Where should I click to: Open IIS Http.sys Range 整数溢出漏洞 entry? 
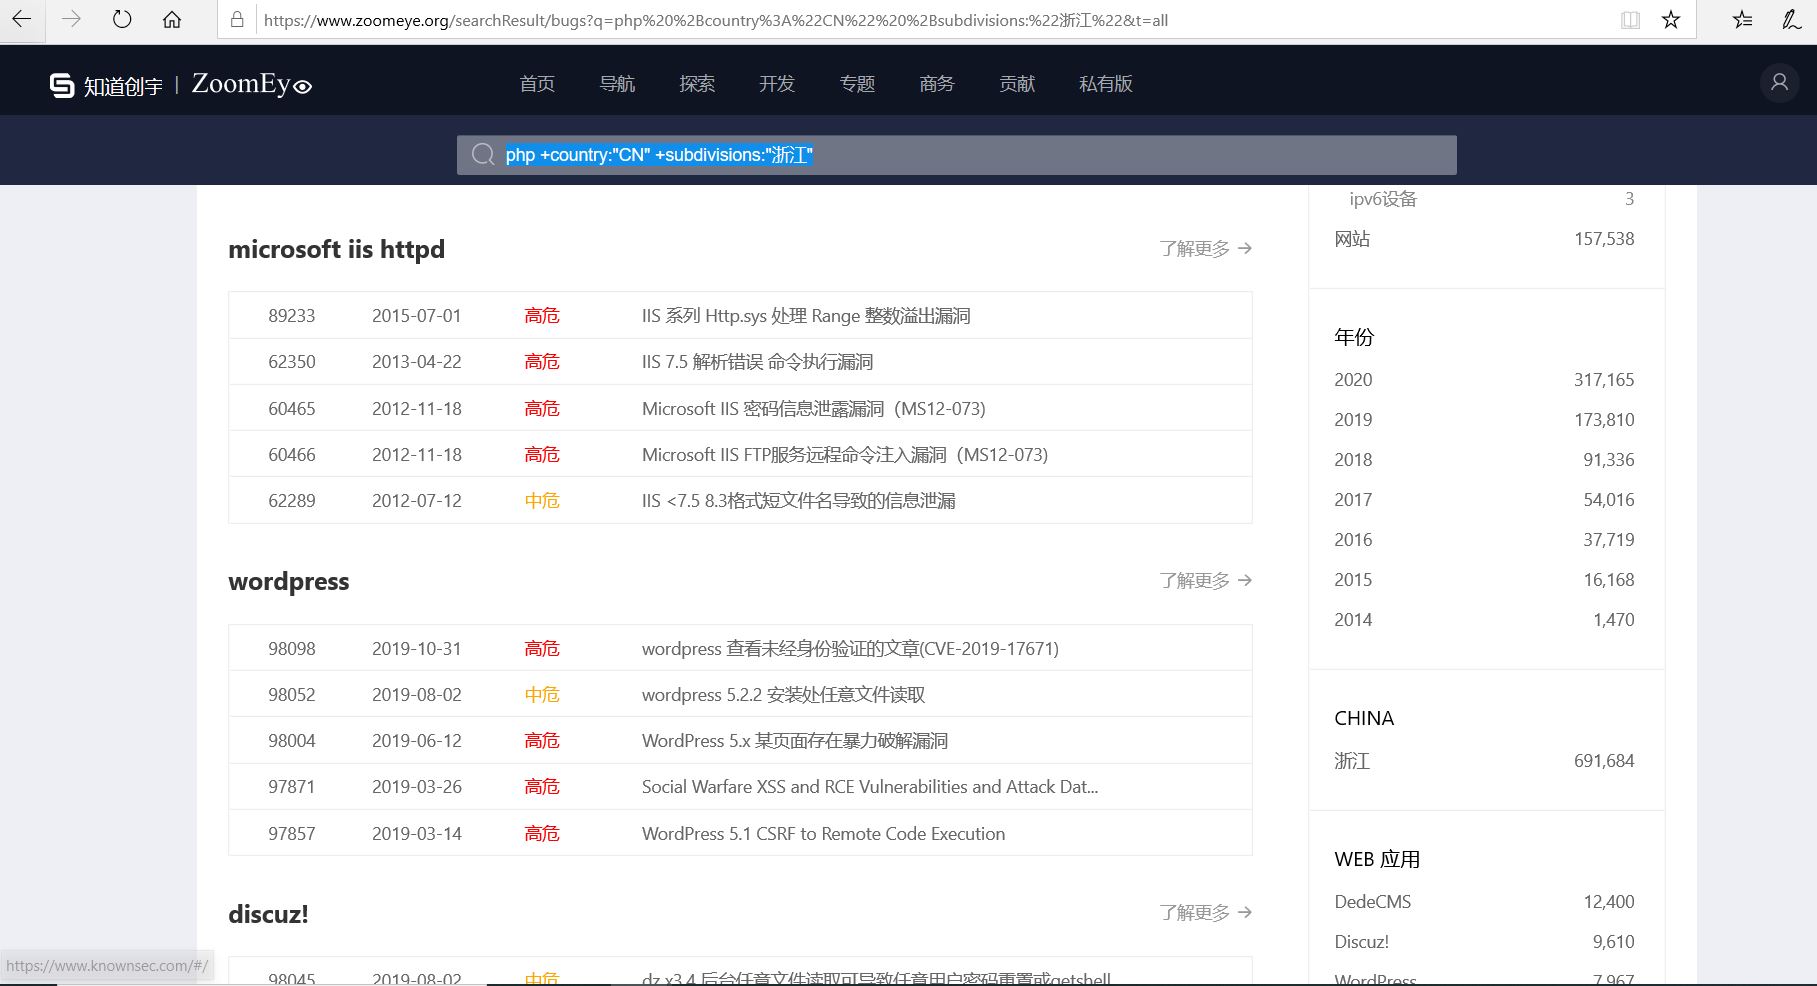806,316
